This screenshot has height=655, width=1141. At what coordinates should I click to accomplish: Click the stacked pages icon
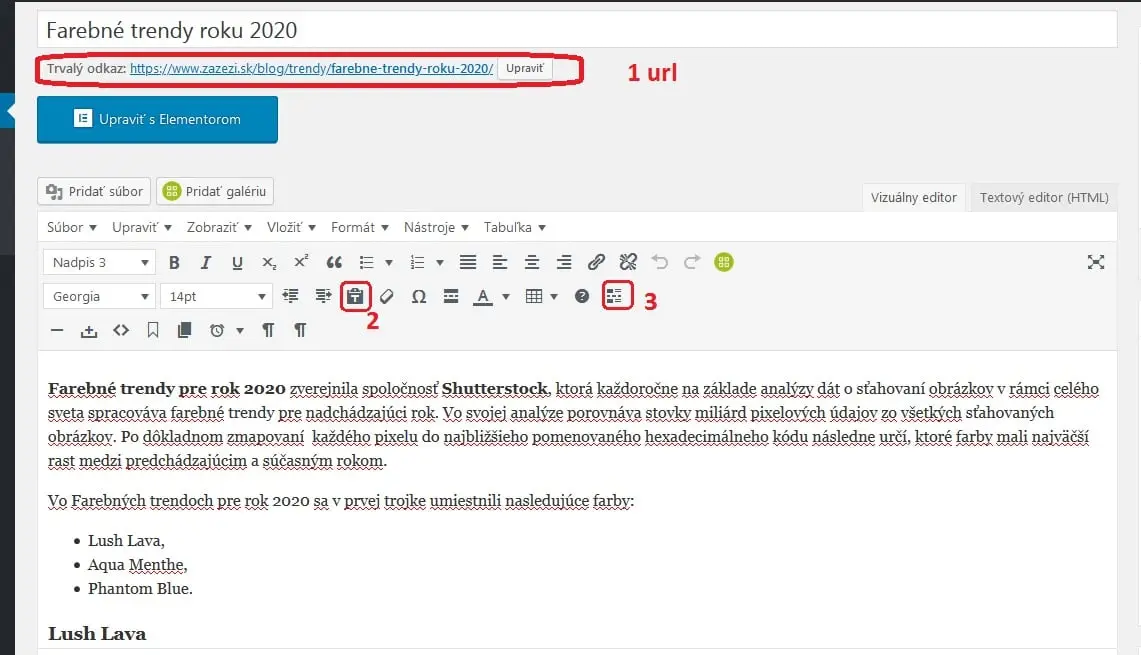coord(185,331)
